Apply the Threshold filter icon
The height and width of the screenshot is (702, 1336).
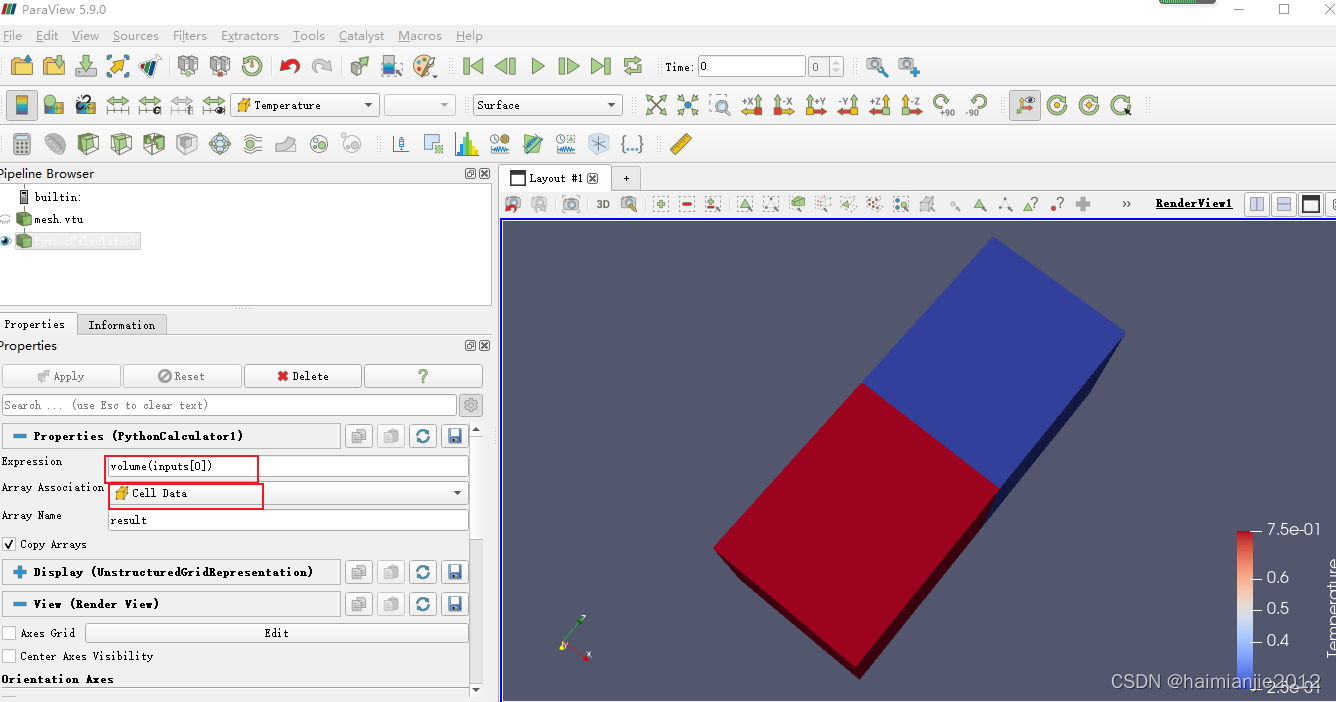(x=154, y=144)
